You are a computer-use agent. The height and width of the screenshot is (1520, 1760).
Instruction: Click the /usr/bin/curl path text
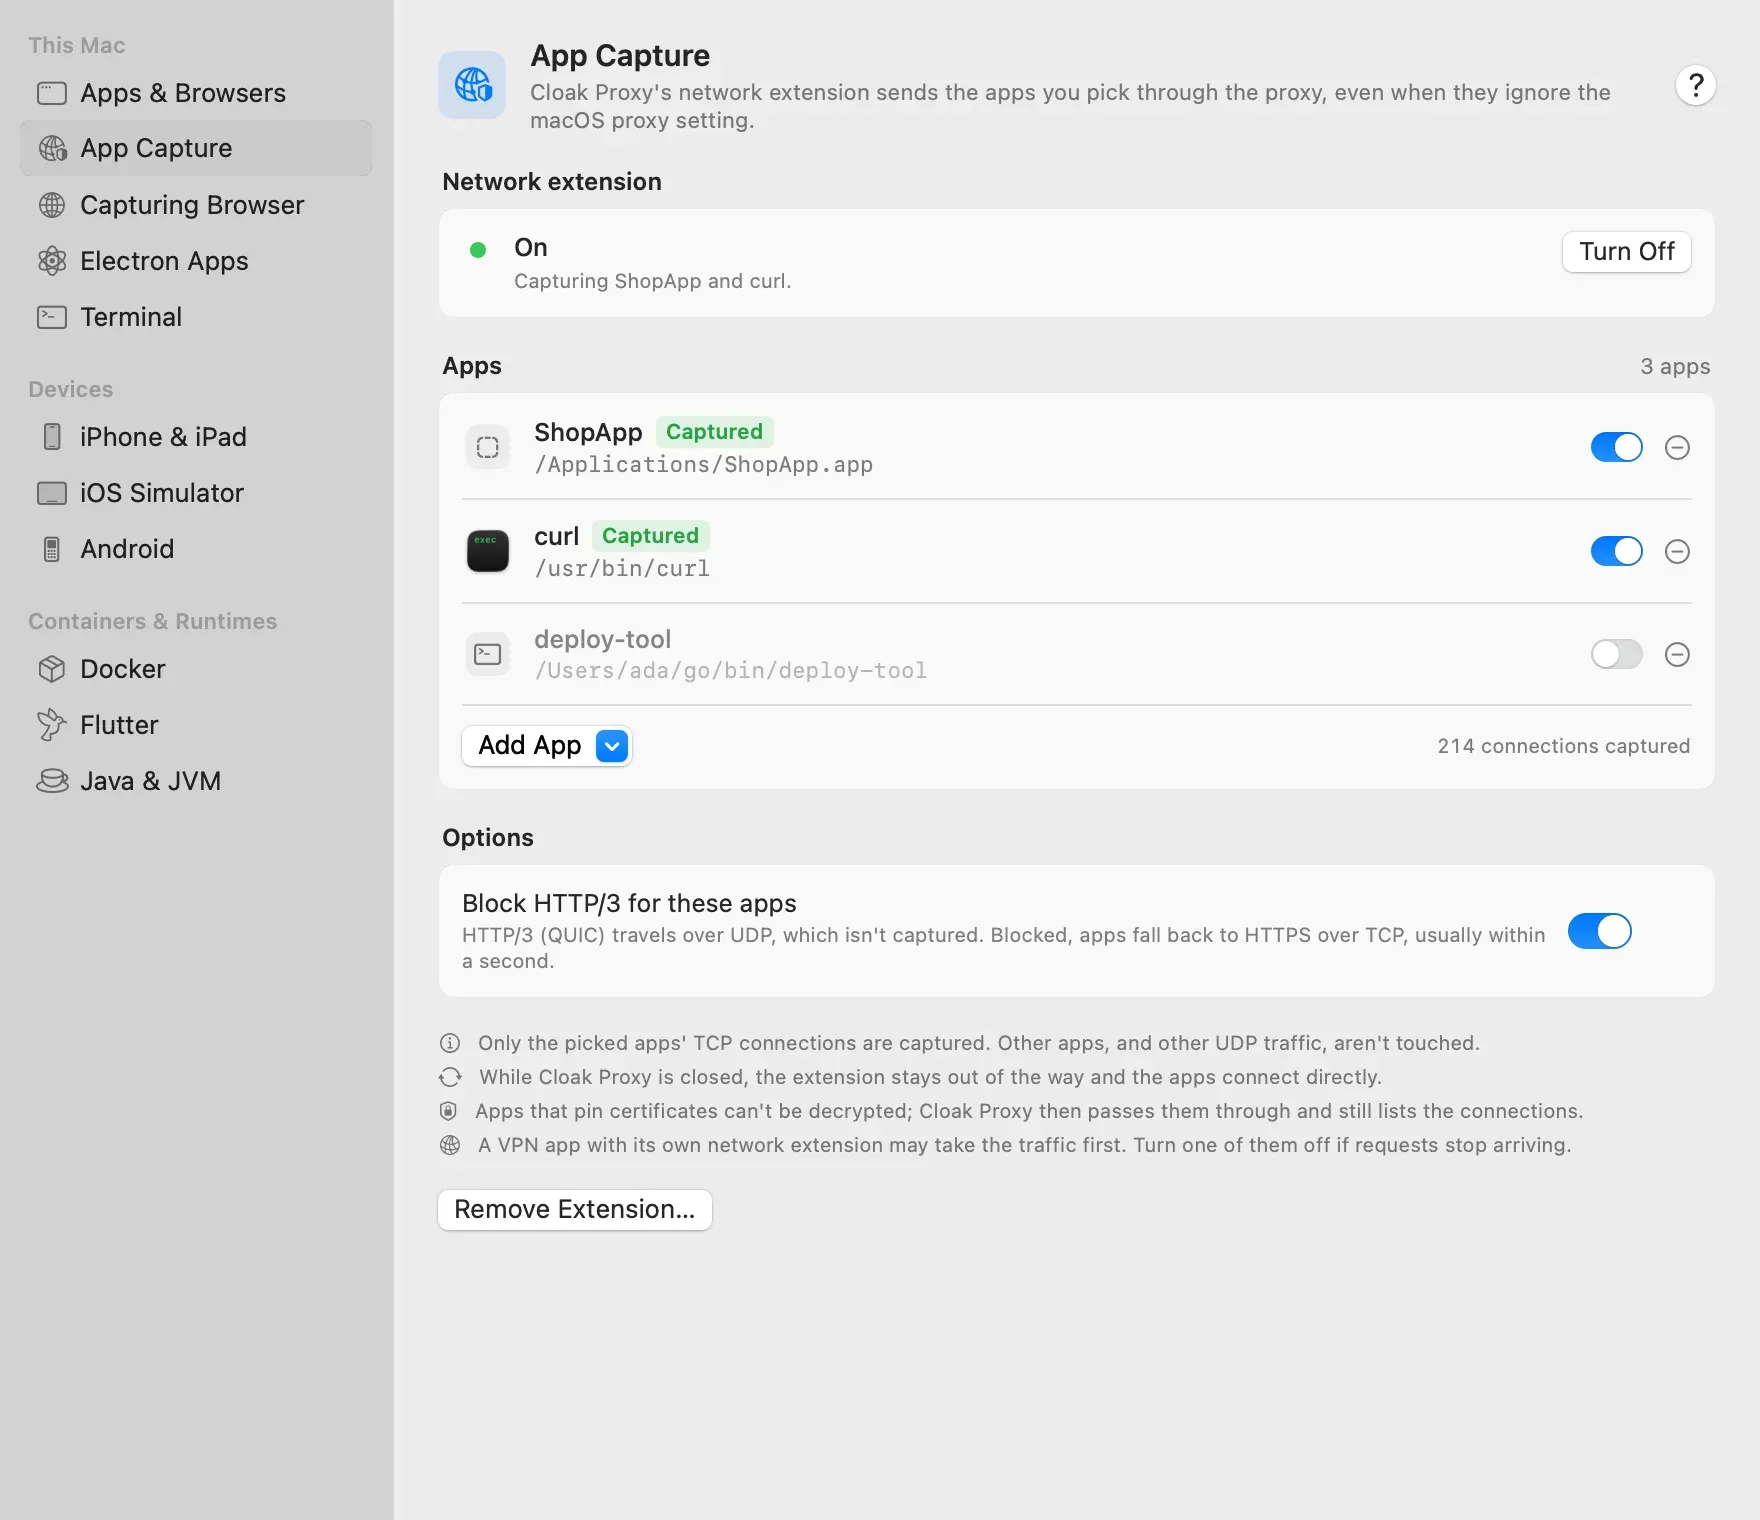622,569
